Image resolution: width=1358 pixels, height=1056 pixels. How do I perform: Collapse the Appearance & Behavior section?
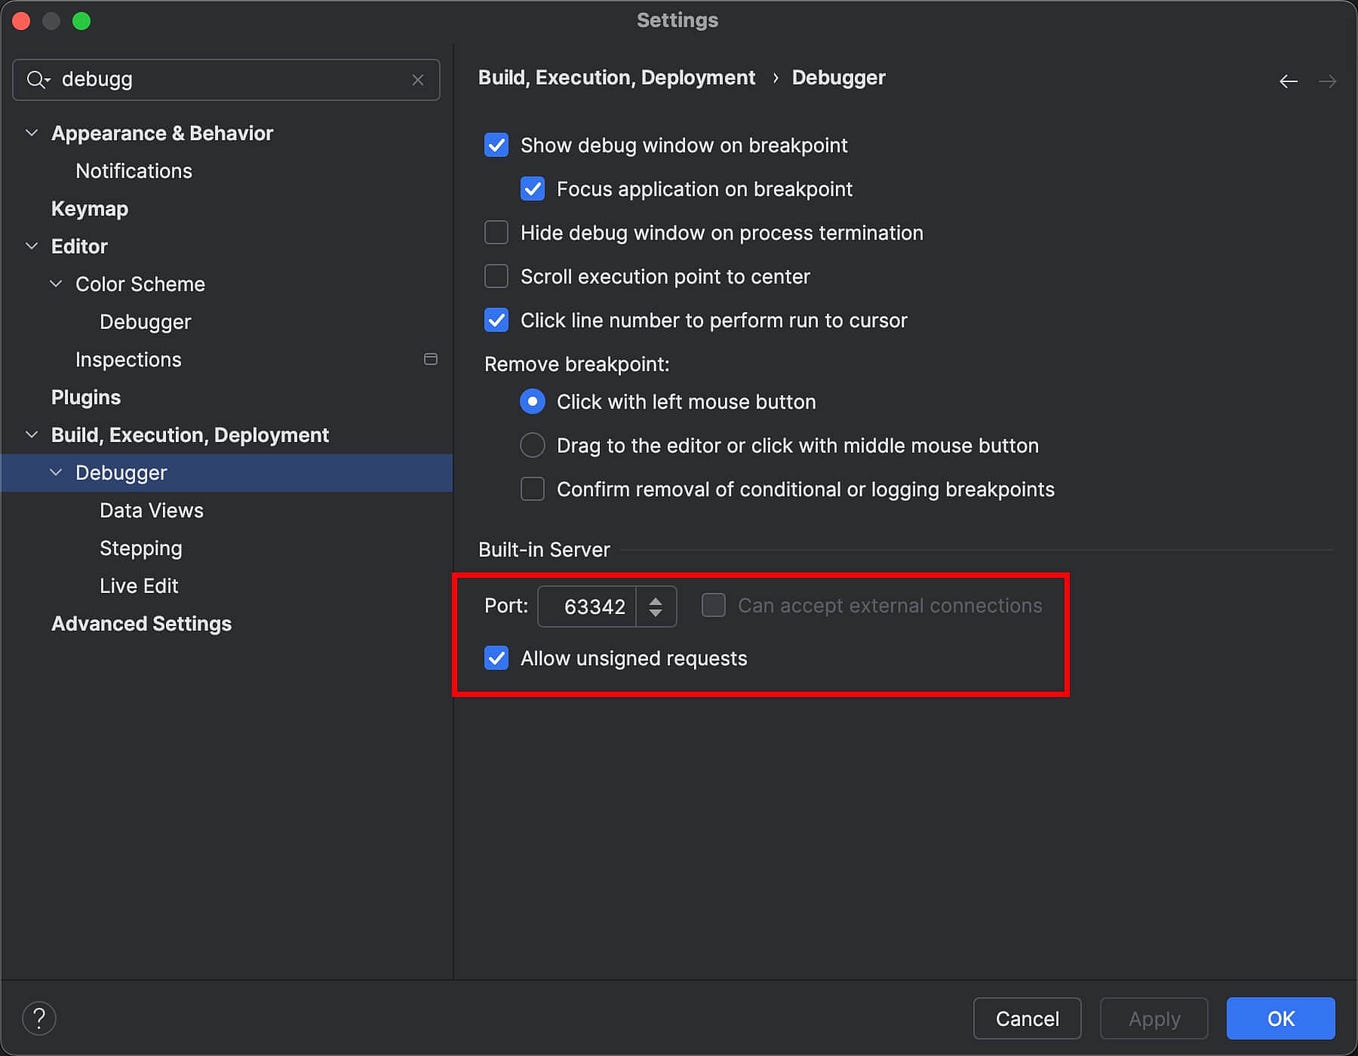[x=32, y=133]
